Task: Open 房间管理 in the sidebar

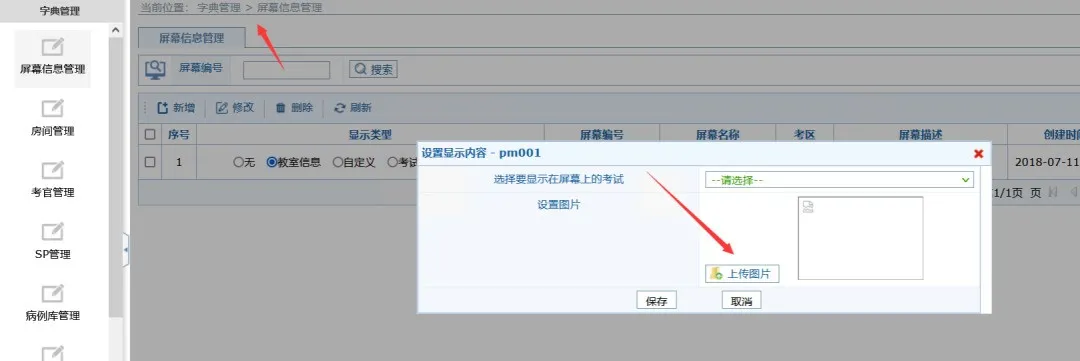Action: 52,119
